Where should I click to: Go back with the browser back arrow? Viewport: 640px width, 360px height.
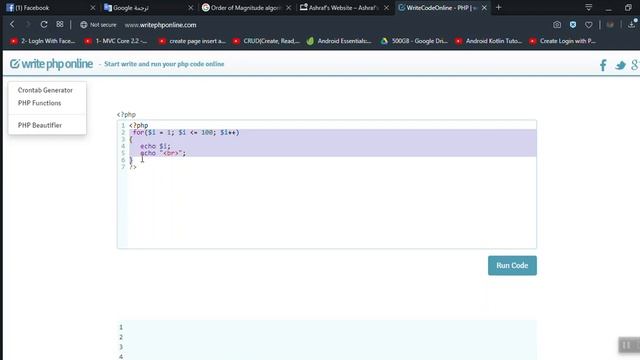tap(12, 24)
